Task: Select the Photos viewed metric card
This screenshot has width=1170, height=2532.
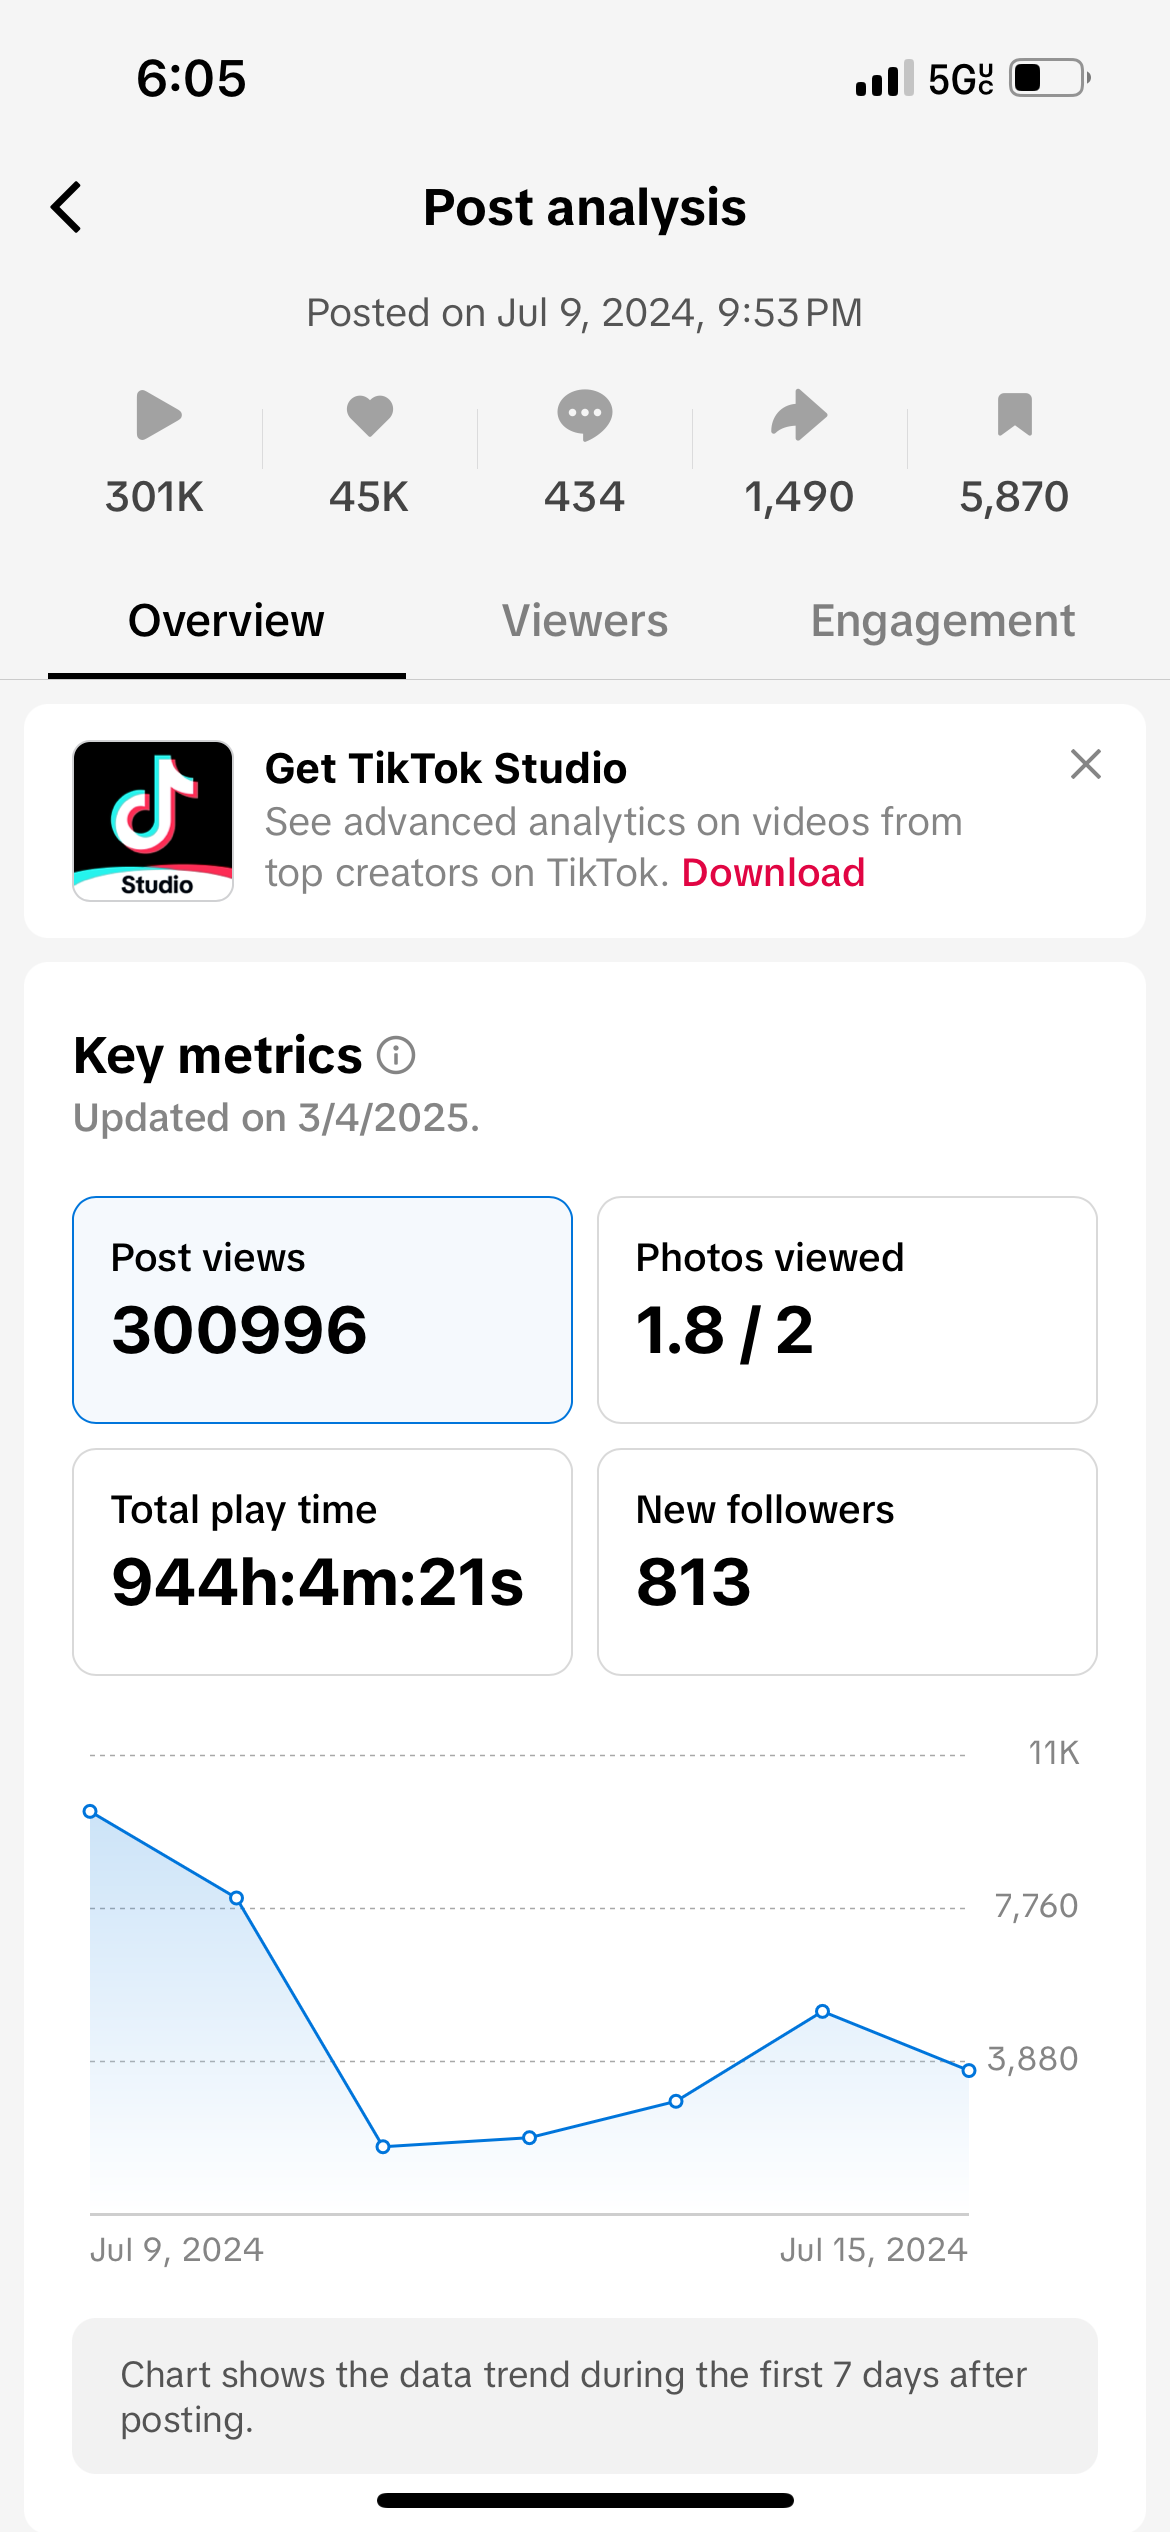Action: click(x=847, y=1309)
